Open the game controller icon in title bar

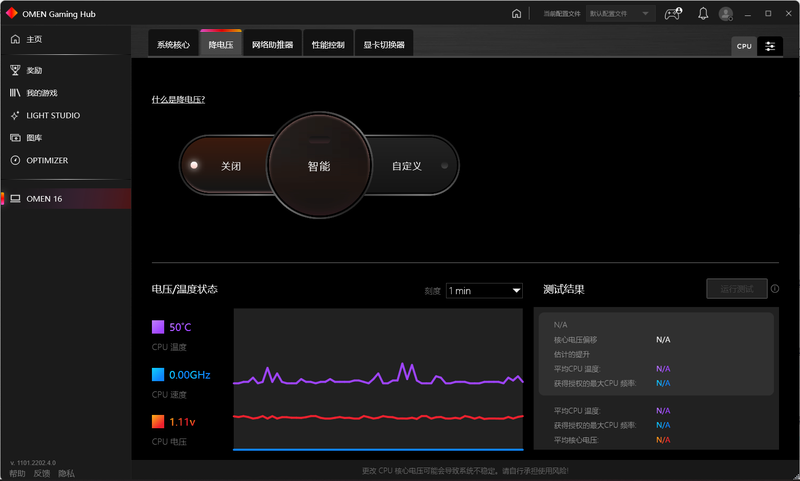673,14
